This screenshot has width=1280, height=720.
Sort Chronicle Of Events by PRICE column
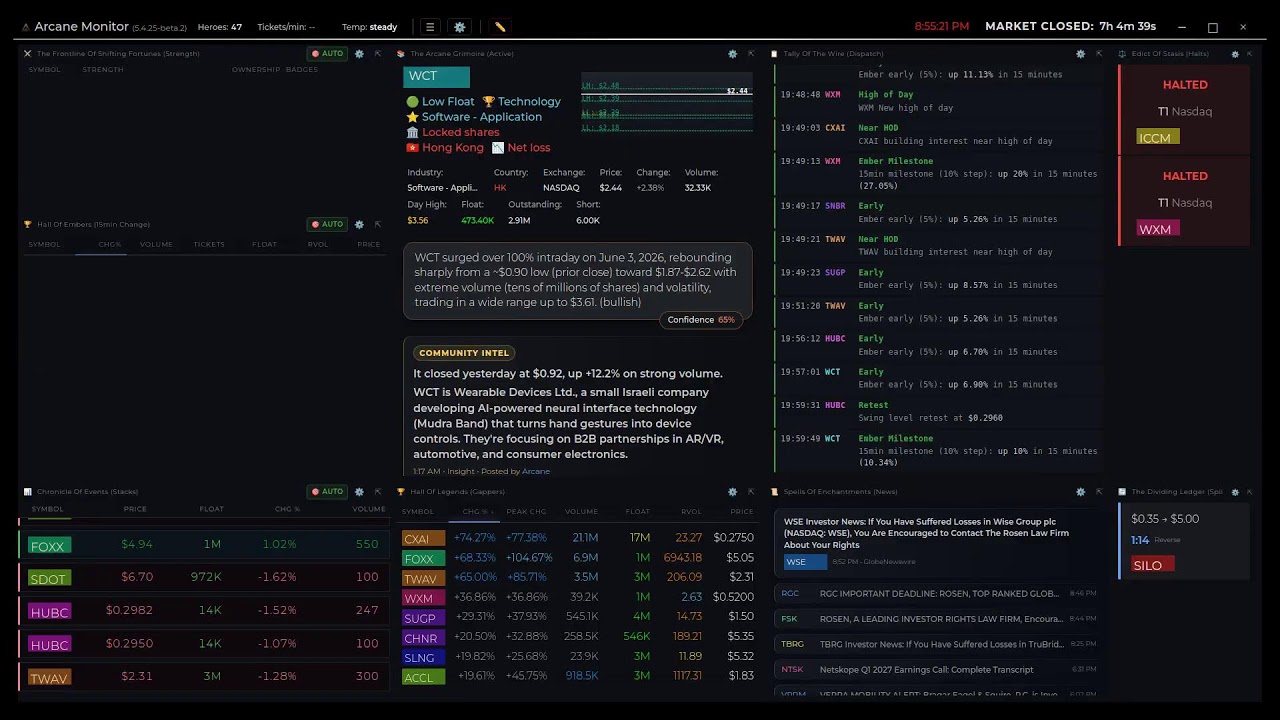click(x=135, y=509)
